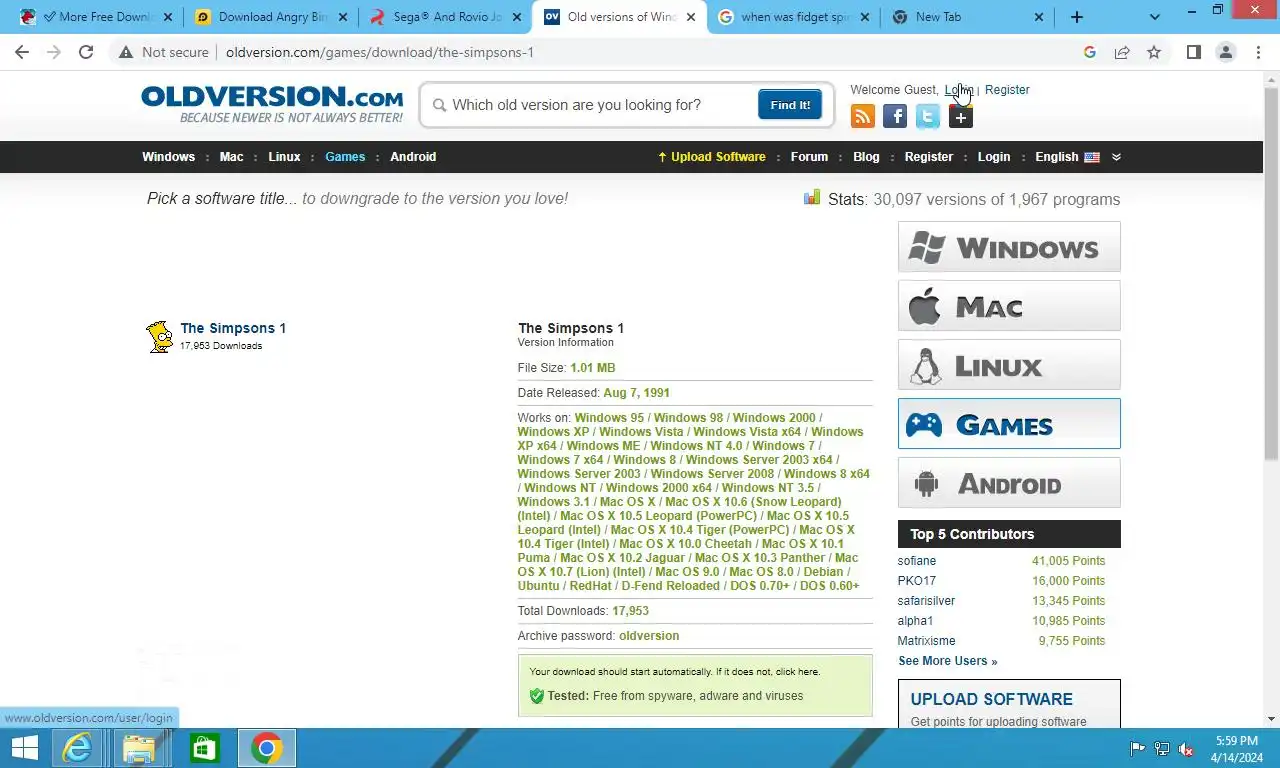Open Games in navigation bar

(x=345, y=157)
